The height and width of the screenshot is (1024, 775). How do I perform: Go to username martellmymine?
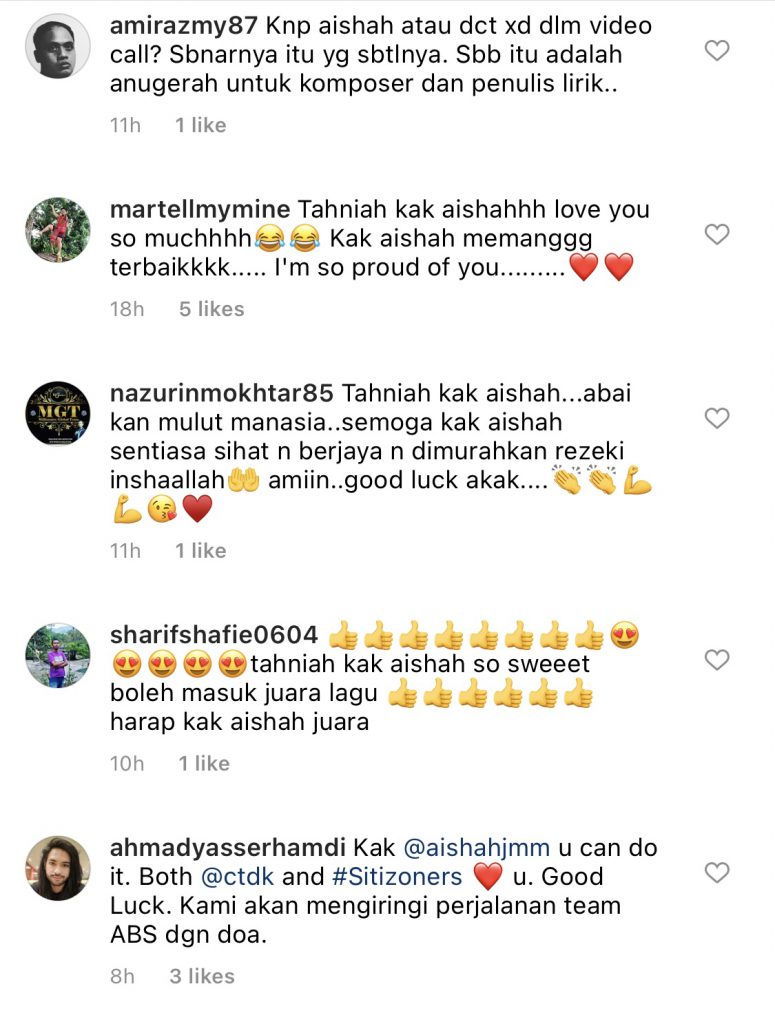pyautogui.click(x=200, y=210)
